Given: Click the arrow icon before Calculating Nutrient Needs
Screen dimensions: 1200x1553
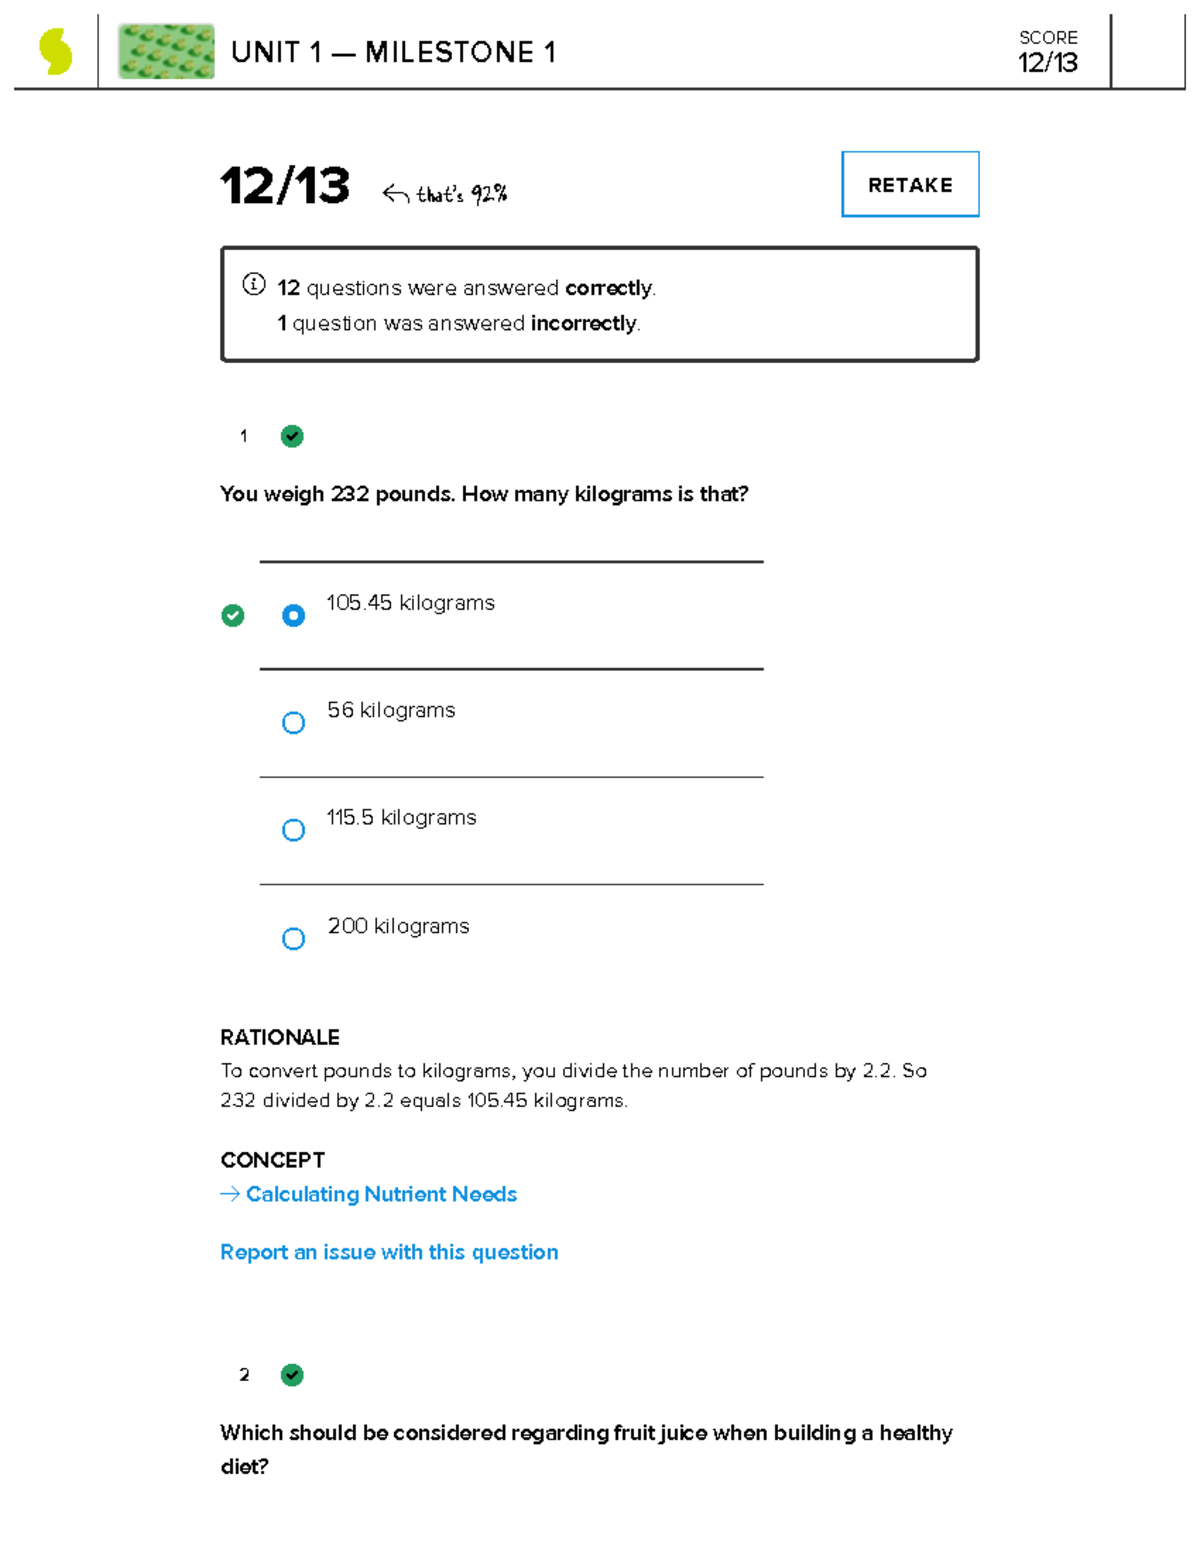Looking at the screenshot, I should 230,1194.
